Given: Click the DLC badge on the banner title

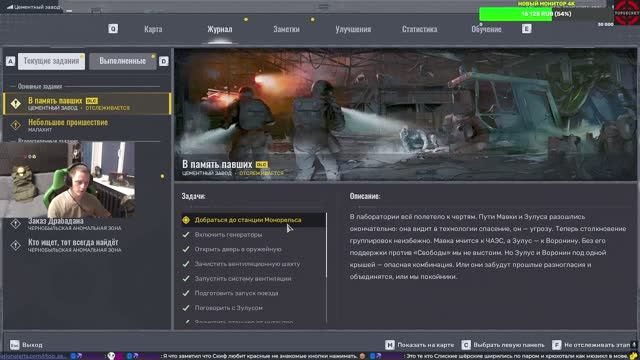Looking at the screenshot, I should 262,164.
